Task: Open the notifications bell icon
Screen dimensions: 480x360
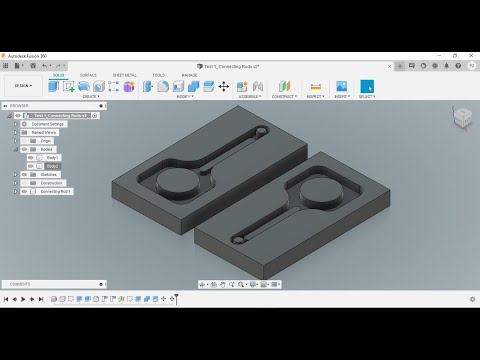Action: 447,66
